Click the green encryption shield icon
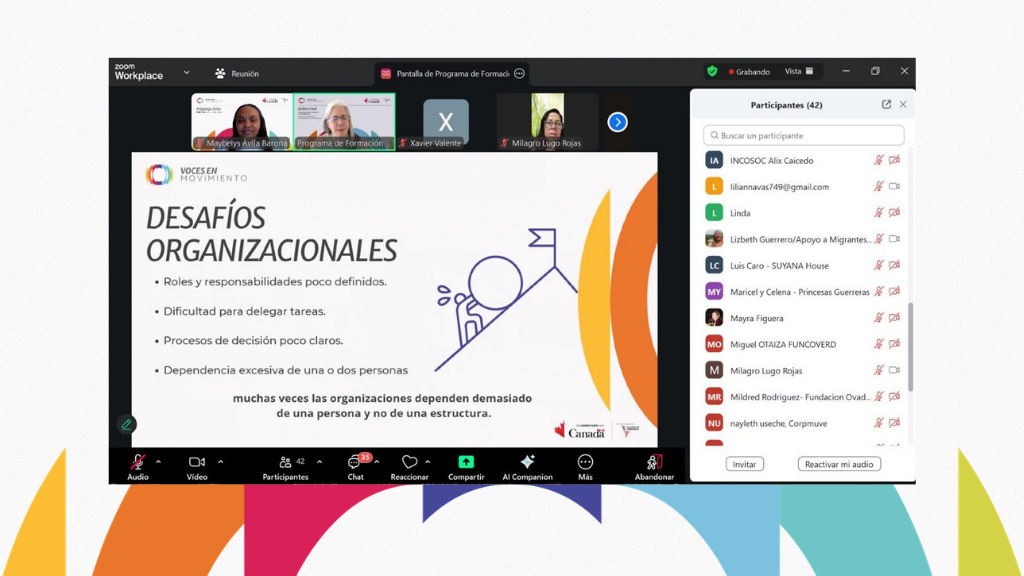The width and height of the screenshot is (1024, 576). pos(712,72)
